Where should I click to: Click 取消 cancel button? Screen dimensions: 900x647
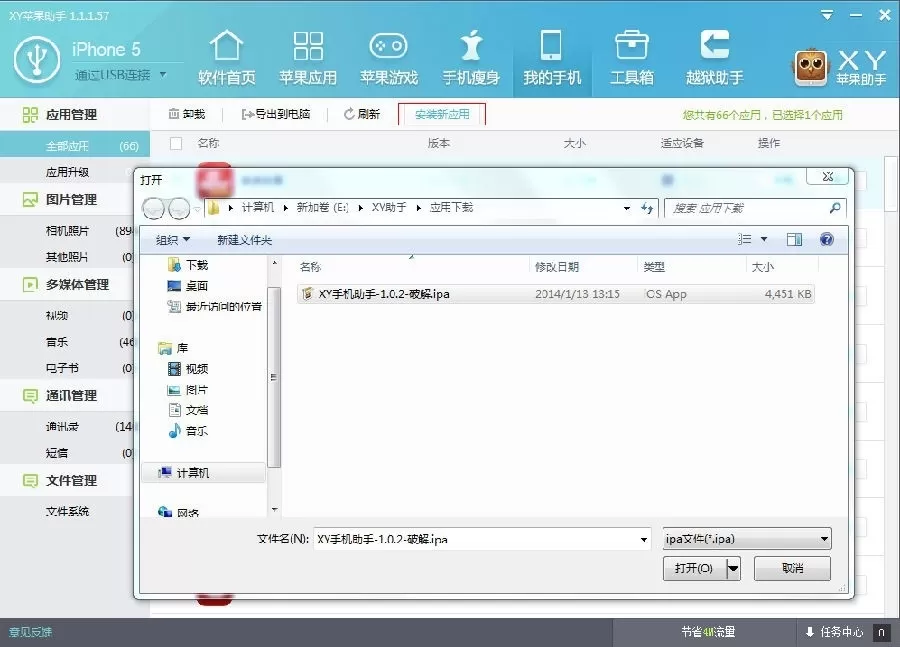(792, 568)
